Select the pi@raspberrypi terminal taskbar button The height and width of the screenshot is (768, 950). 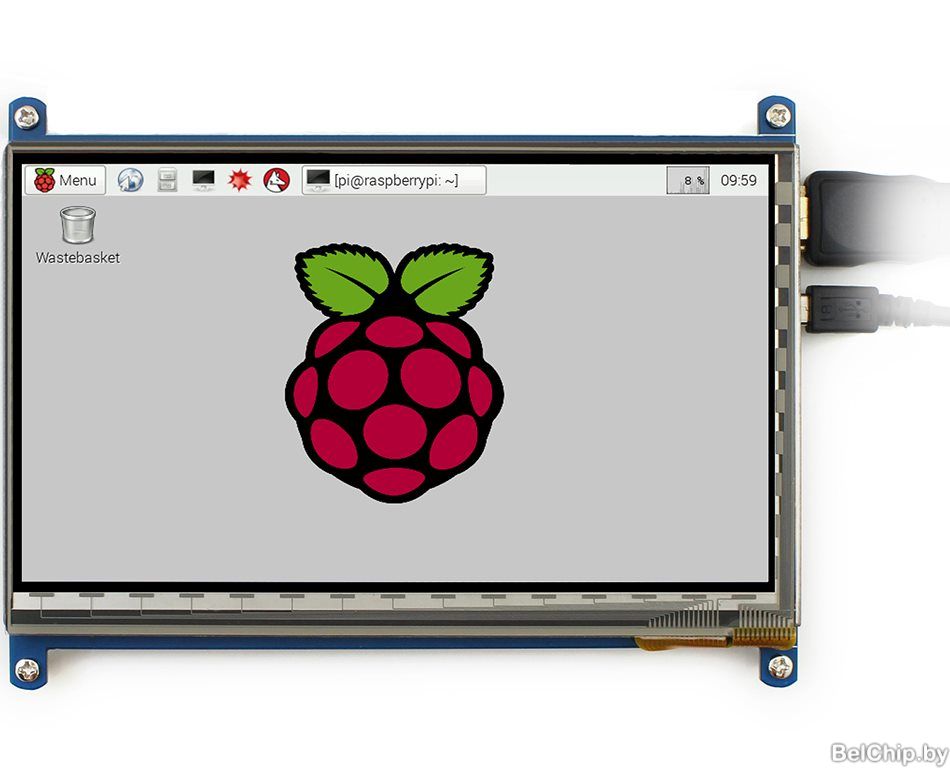tap(394, 180)
